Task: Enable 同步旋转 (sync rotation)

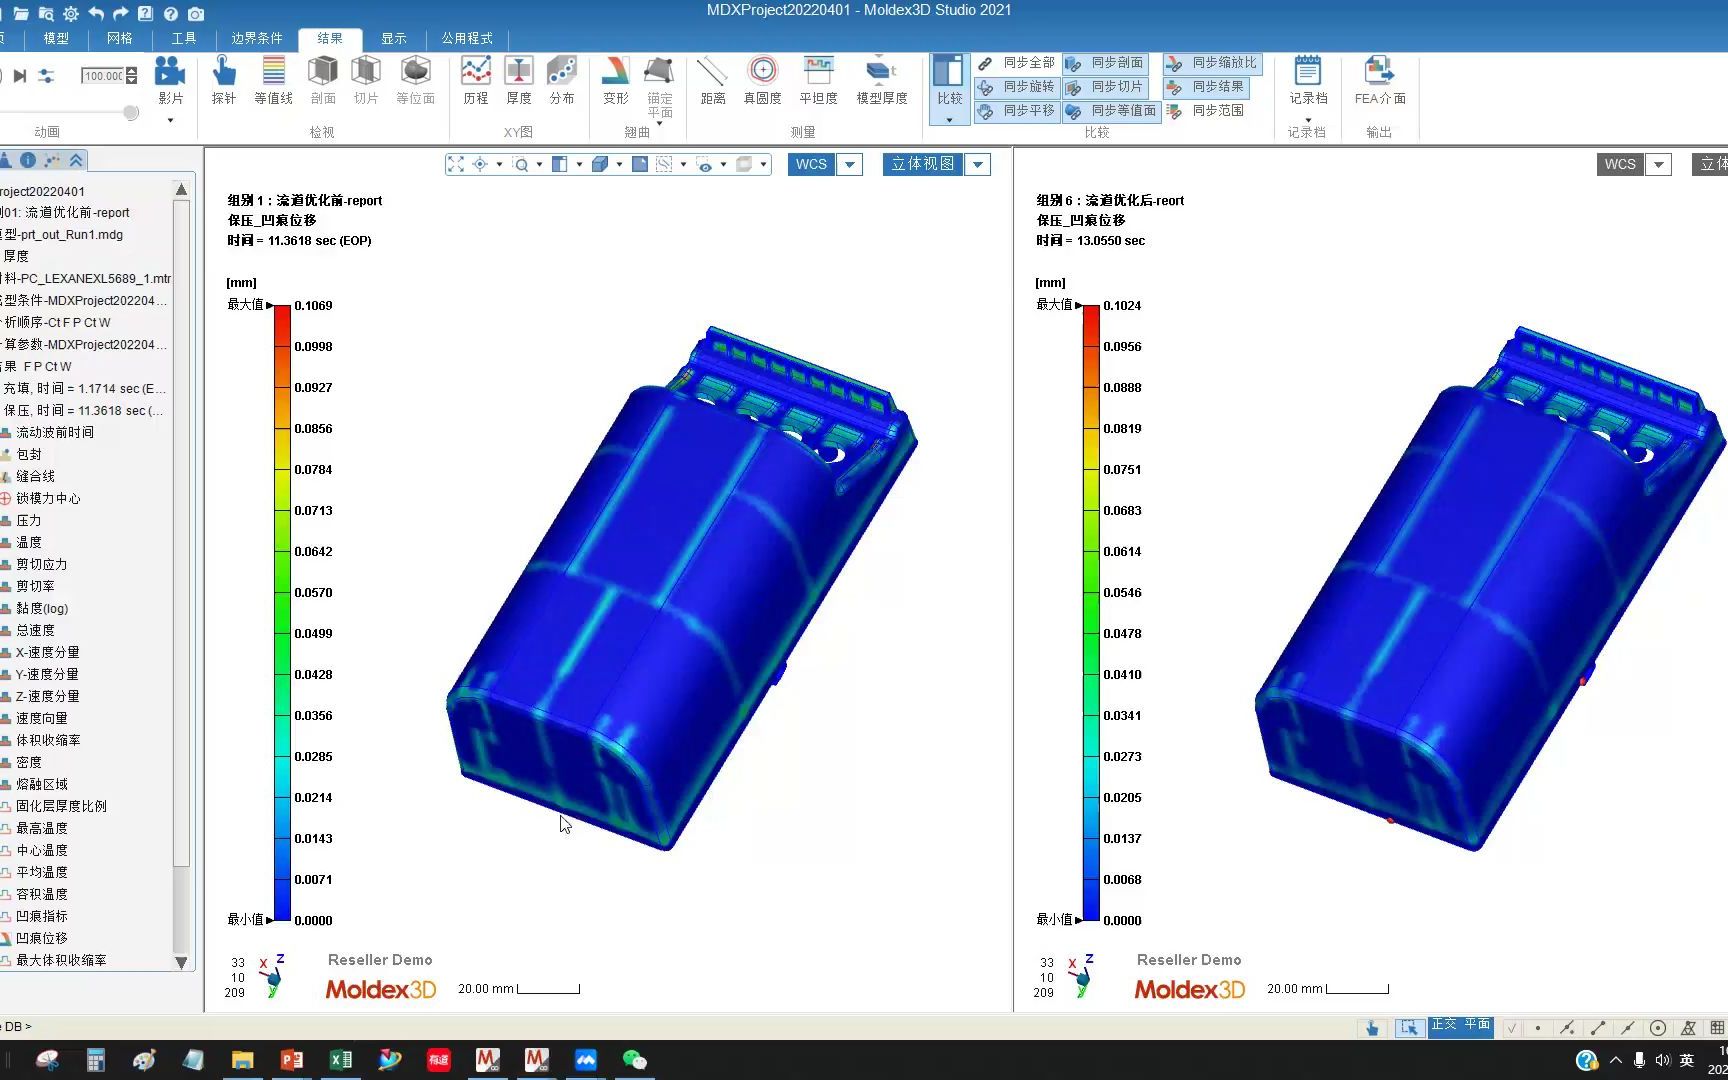Action: coord(1017,86)
